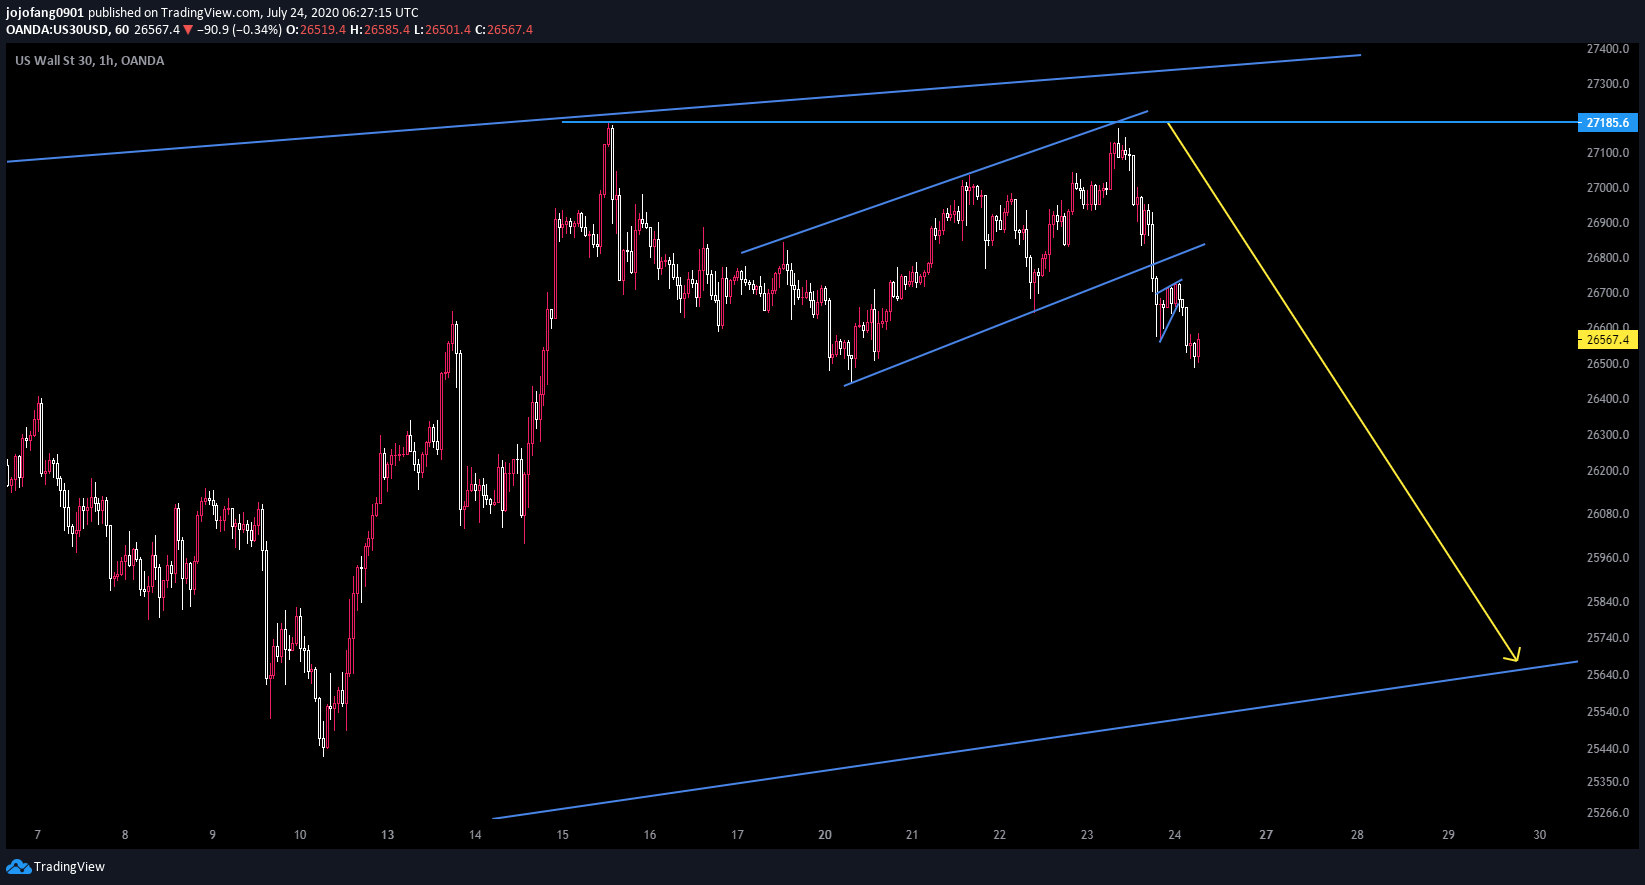Click the 25740.0 price axis label
Screen dimensions: 1645x885
1608,638
